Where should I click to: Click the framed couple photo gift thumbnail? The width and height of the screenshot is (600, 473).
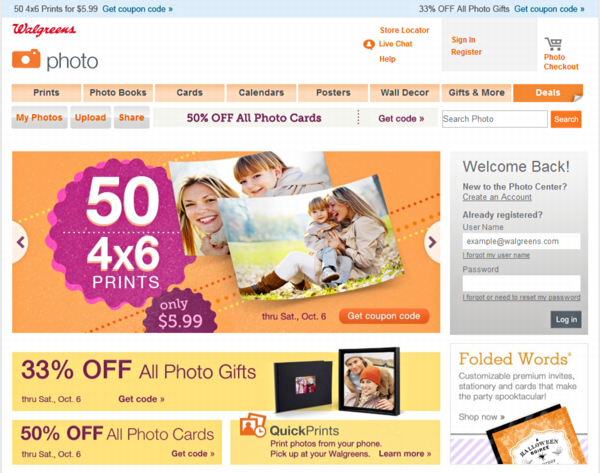coord(369,381)
